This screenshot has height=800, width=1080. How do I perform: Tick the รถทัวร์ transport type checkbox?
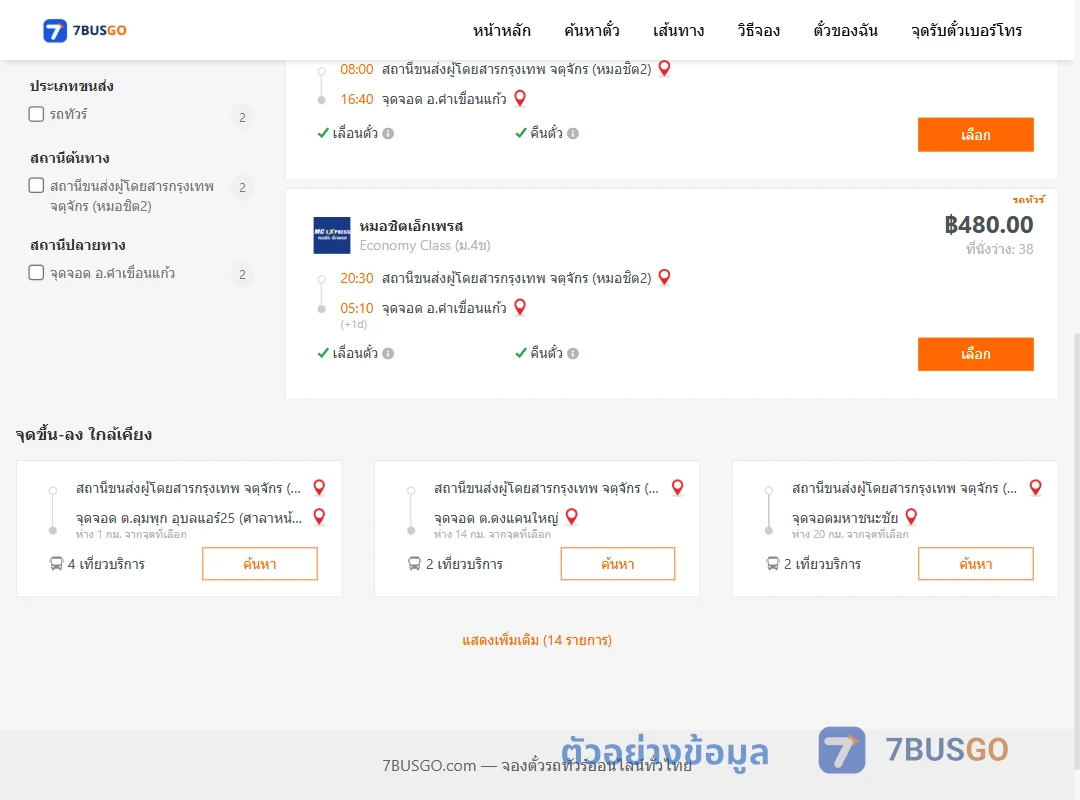click(36, 114)
